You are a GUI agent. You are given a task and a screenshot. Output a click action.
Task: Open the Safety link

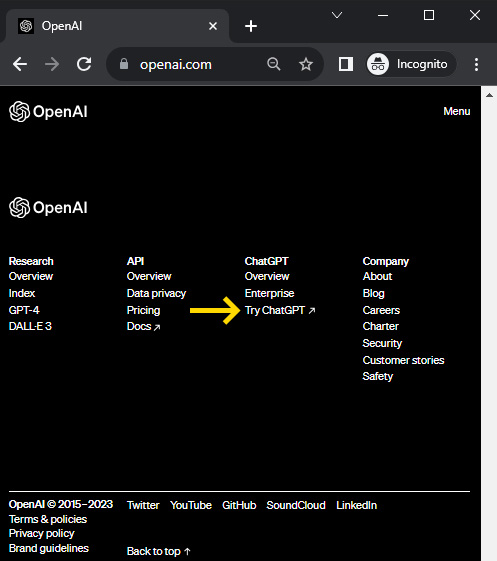[x=377, y=376]
